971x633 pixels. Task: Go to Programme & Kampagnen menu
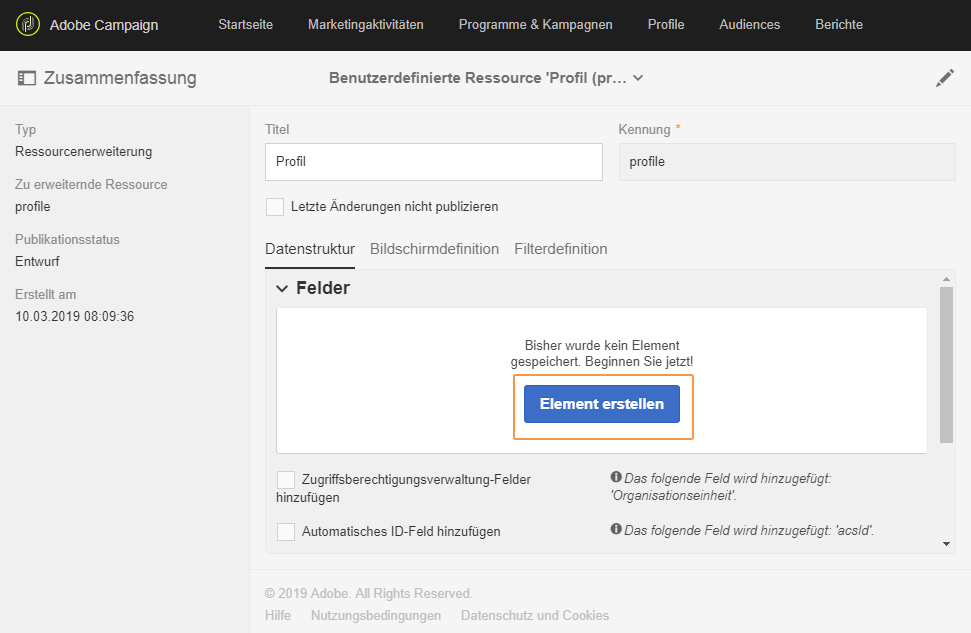(535, 24)
